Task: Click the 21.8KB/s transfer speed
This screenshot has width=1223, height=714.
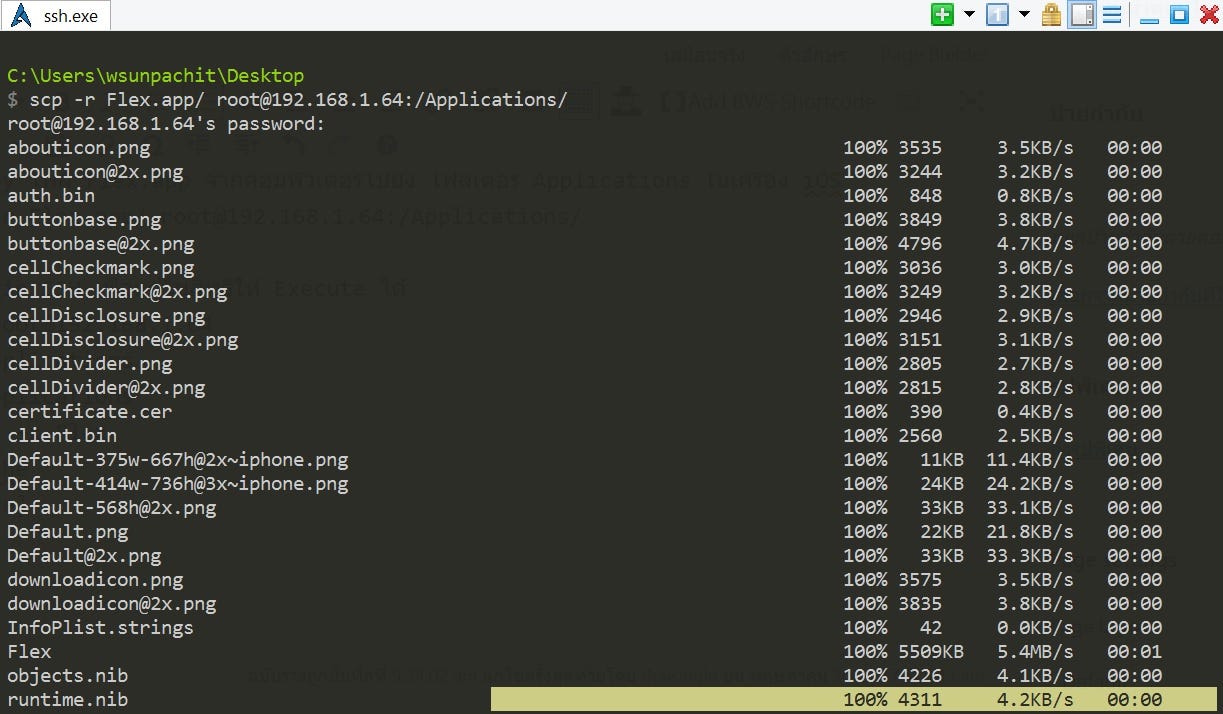Action: (1030, 532)
